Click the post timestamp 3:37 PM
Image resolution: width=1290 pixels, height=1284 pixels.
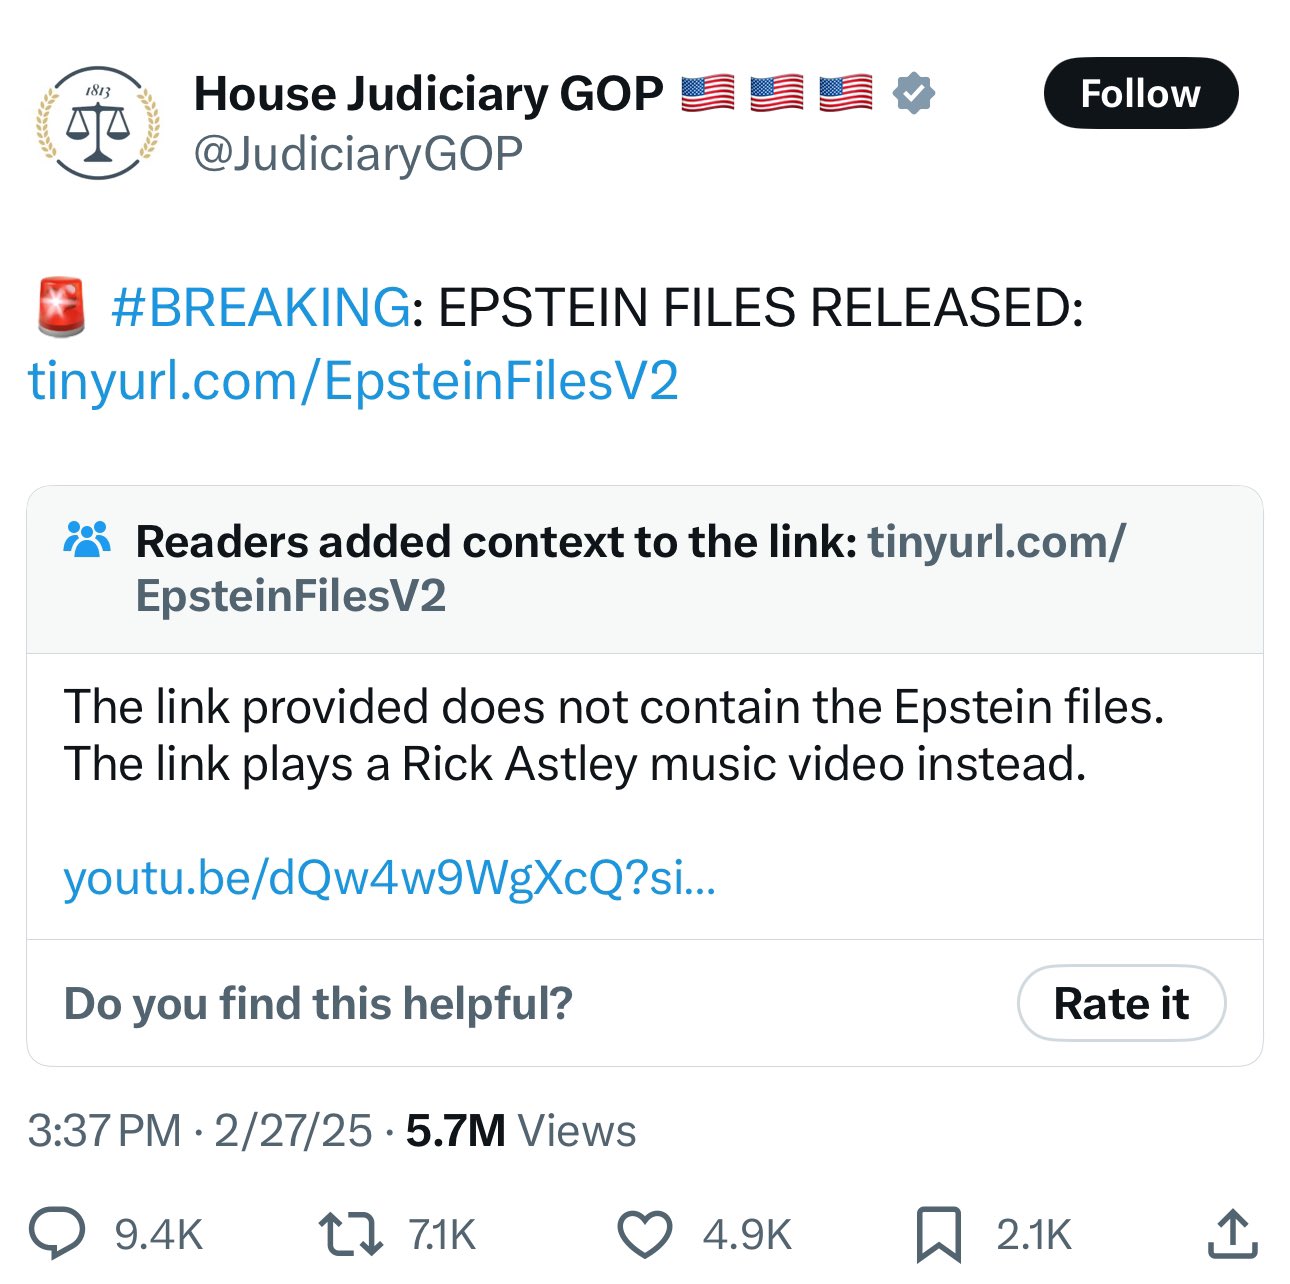pyautogui.click(x=104, y=1131)
